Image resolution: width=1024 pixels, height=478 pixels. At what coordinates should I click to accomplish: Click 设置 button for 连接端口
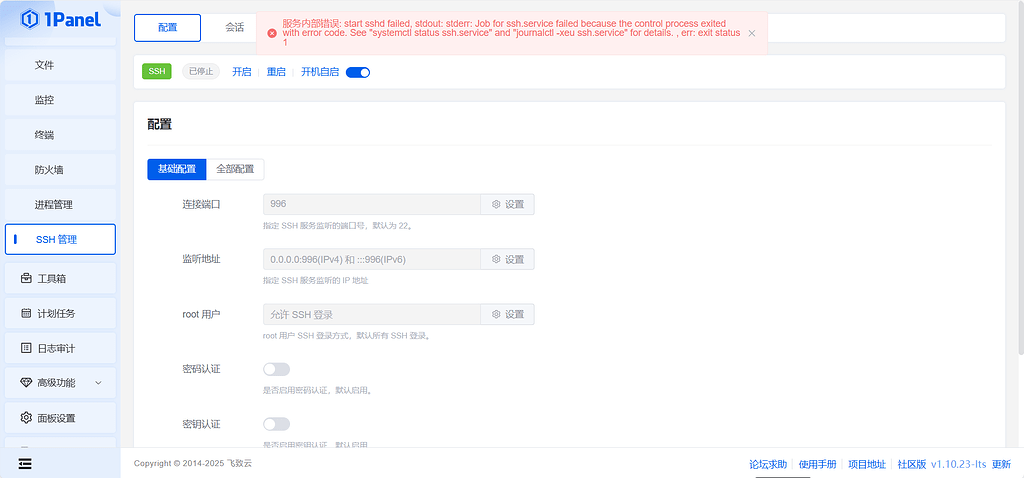coord(508,204)
